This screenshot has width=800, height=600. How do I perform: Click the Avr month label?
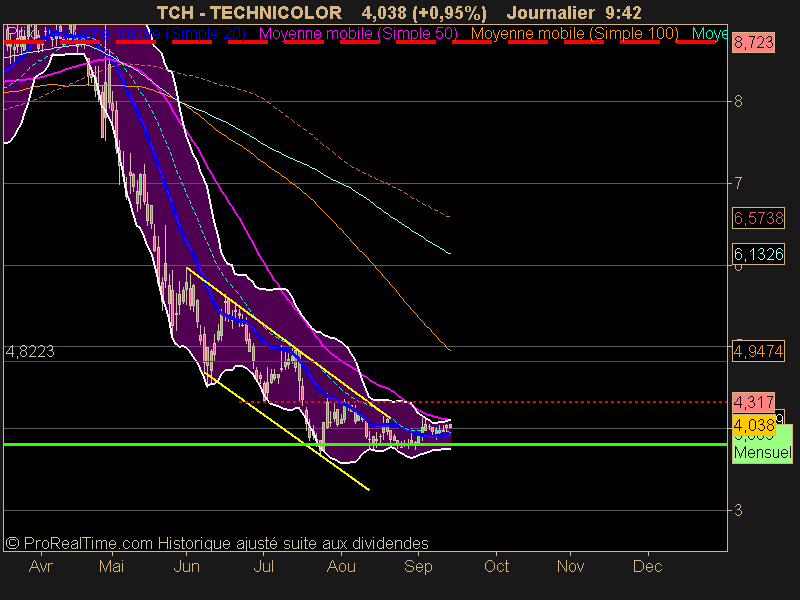[41, 566]
